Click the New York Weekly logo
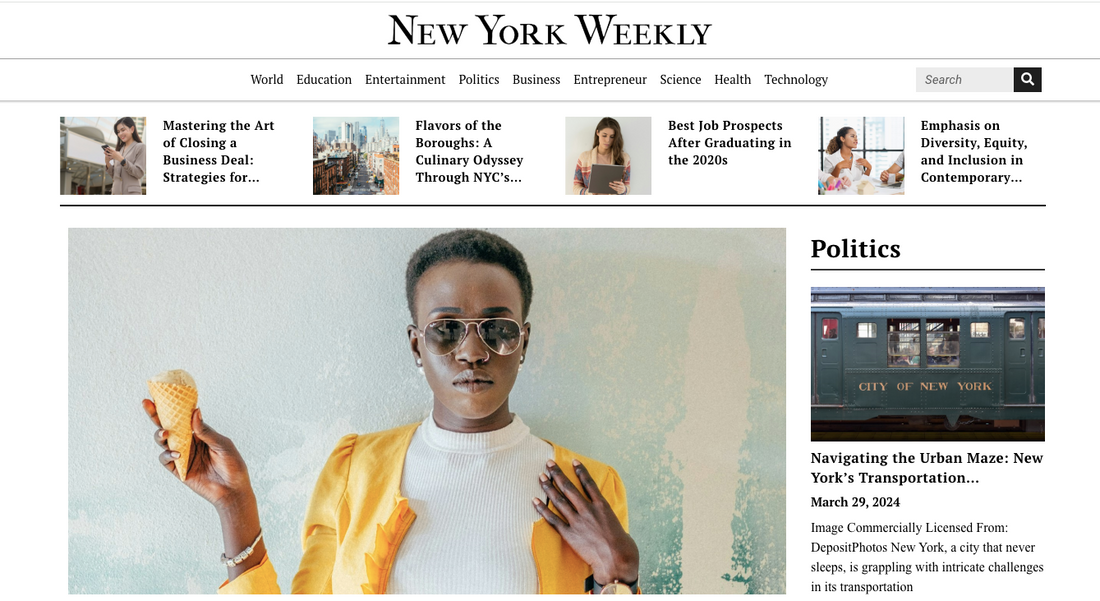 [550, 31]
